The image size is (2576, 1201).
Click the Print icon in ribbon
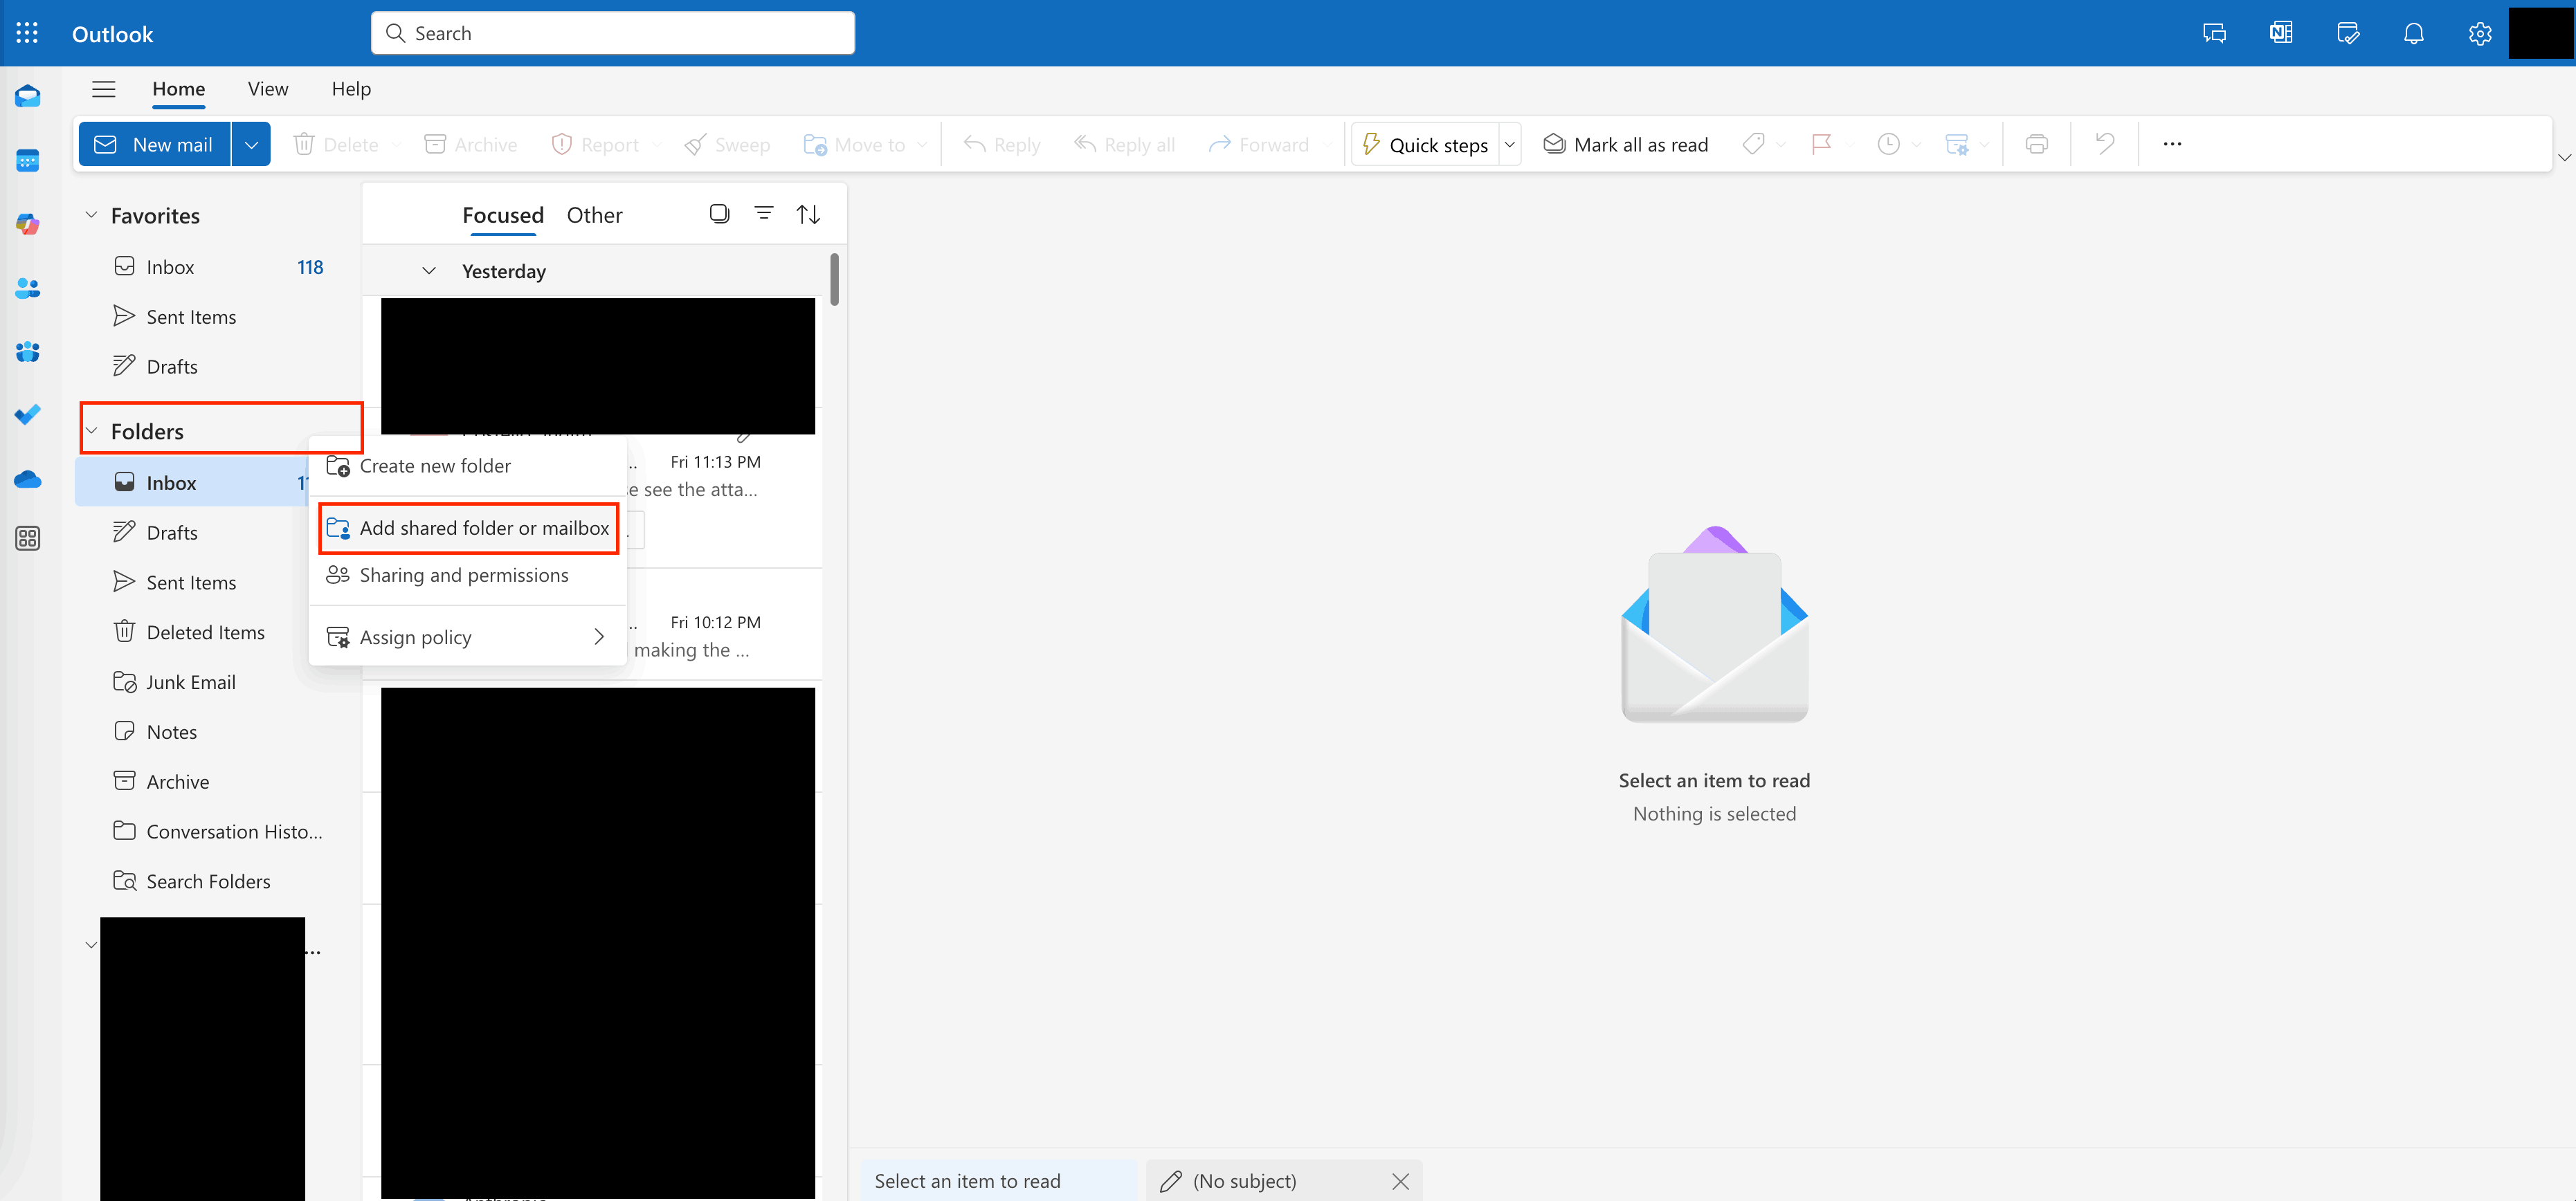[x=2036, y=144]
